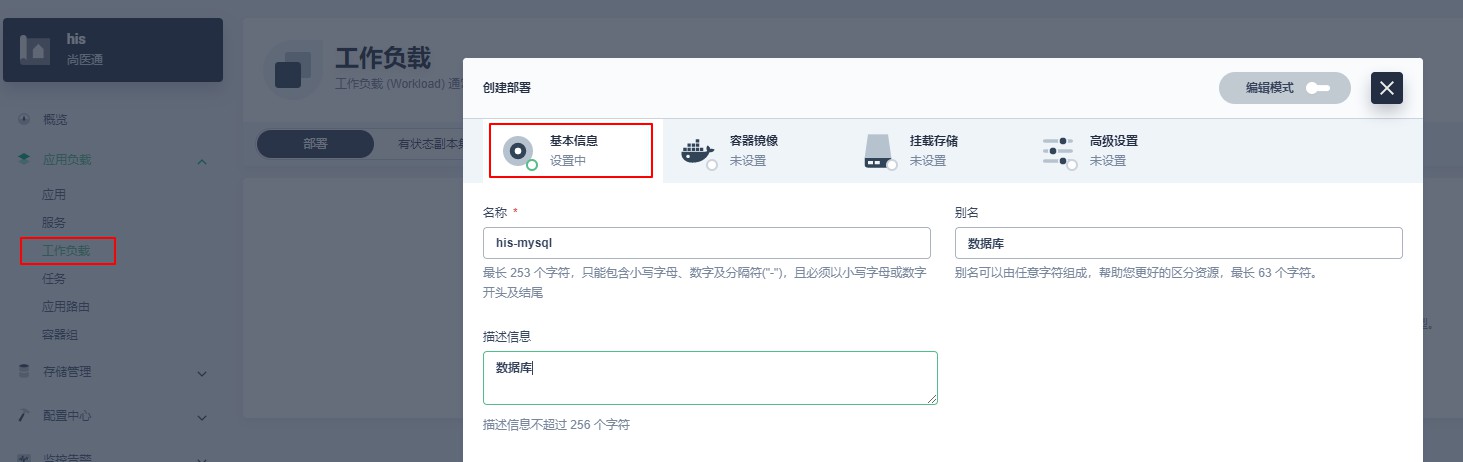The width and height of the screenshot is (1463, 462).
Task: Click the 配置中心 hammer icon
Action: [25, 416]
